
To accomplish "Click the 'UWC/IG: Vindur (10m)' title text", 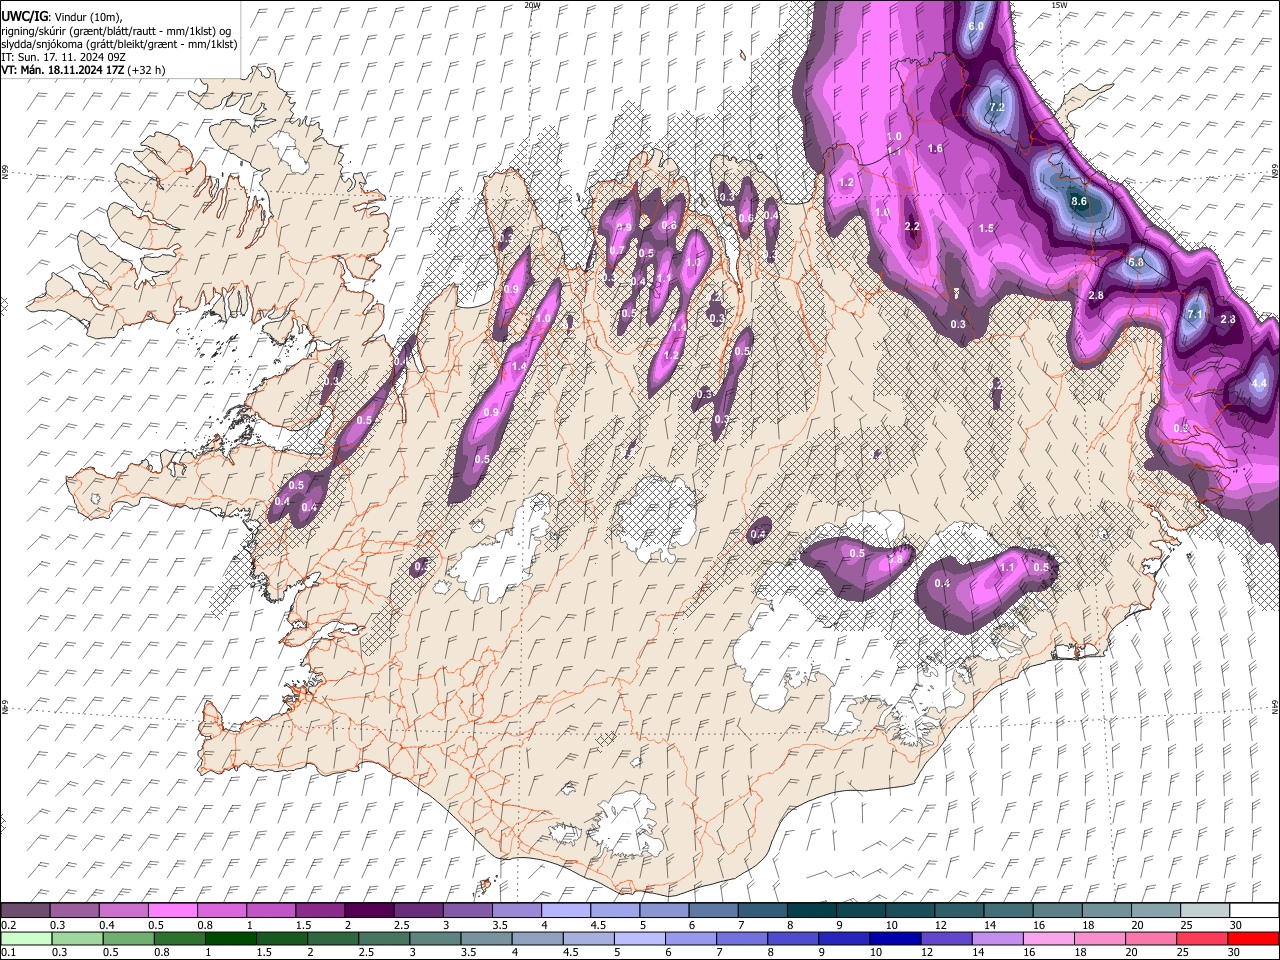I will pyautogui.click(x=61, y=16).
